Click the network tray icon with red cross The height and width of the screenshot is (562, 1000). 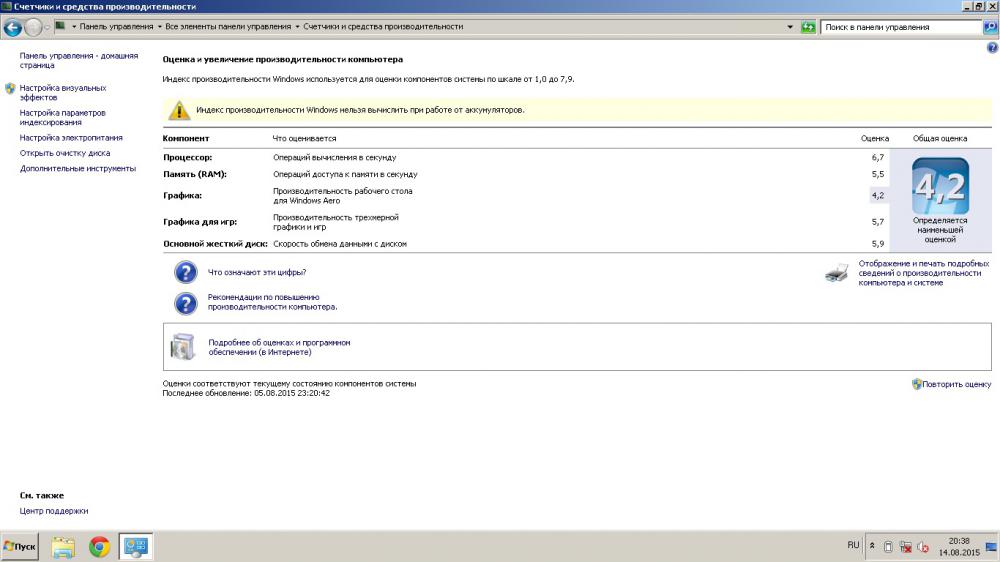pyautogui.click(x=905, y=547)
